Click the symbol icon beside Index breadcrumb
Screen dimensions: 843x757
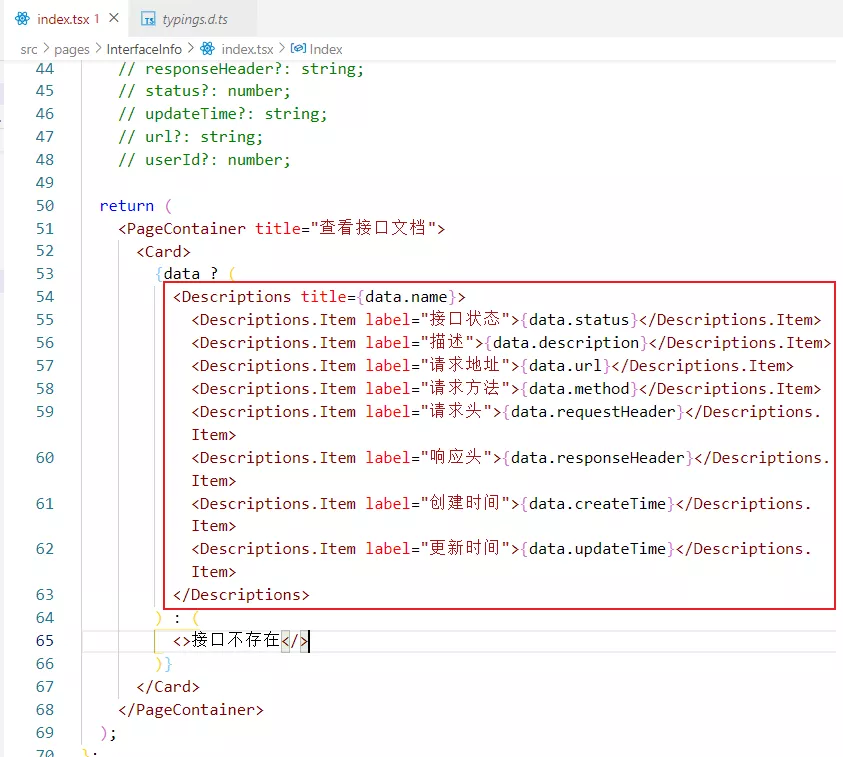(x=298, y=48)
